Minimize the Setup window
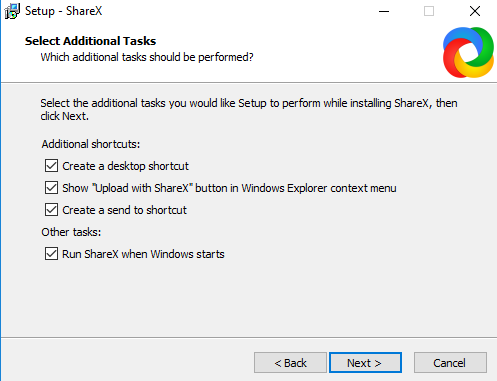This screenshot has height=381, width=497. tap(384, 11)
